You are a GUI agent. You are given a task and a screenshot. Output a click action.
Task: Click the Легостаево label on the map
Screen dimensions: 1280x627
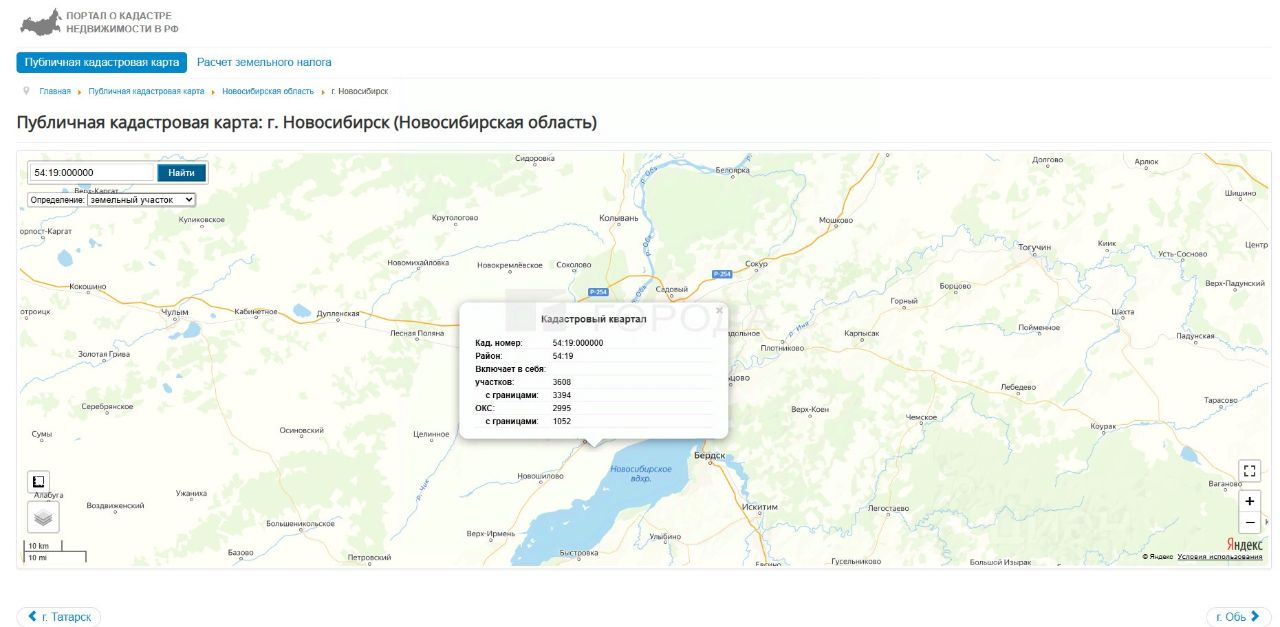[888, 509]
